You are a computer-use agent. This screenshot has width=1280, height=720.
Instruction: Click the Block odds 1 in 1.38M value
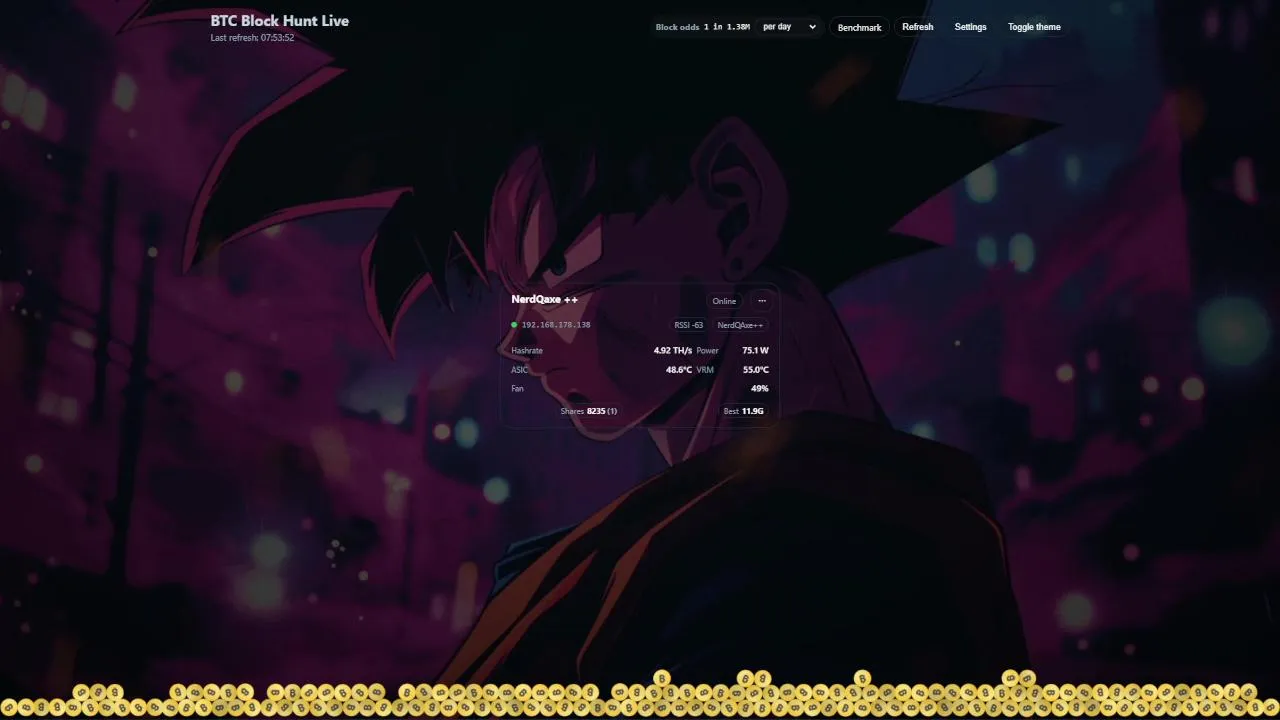[703, 27]
